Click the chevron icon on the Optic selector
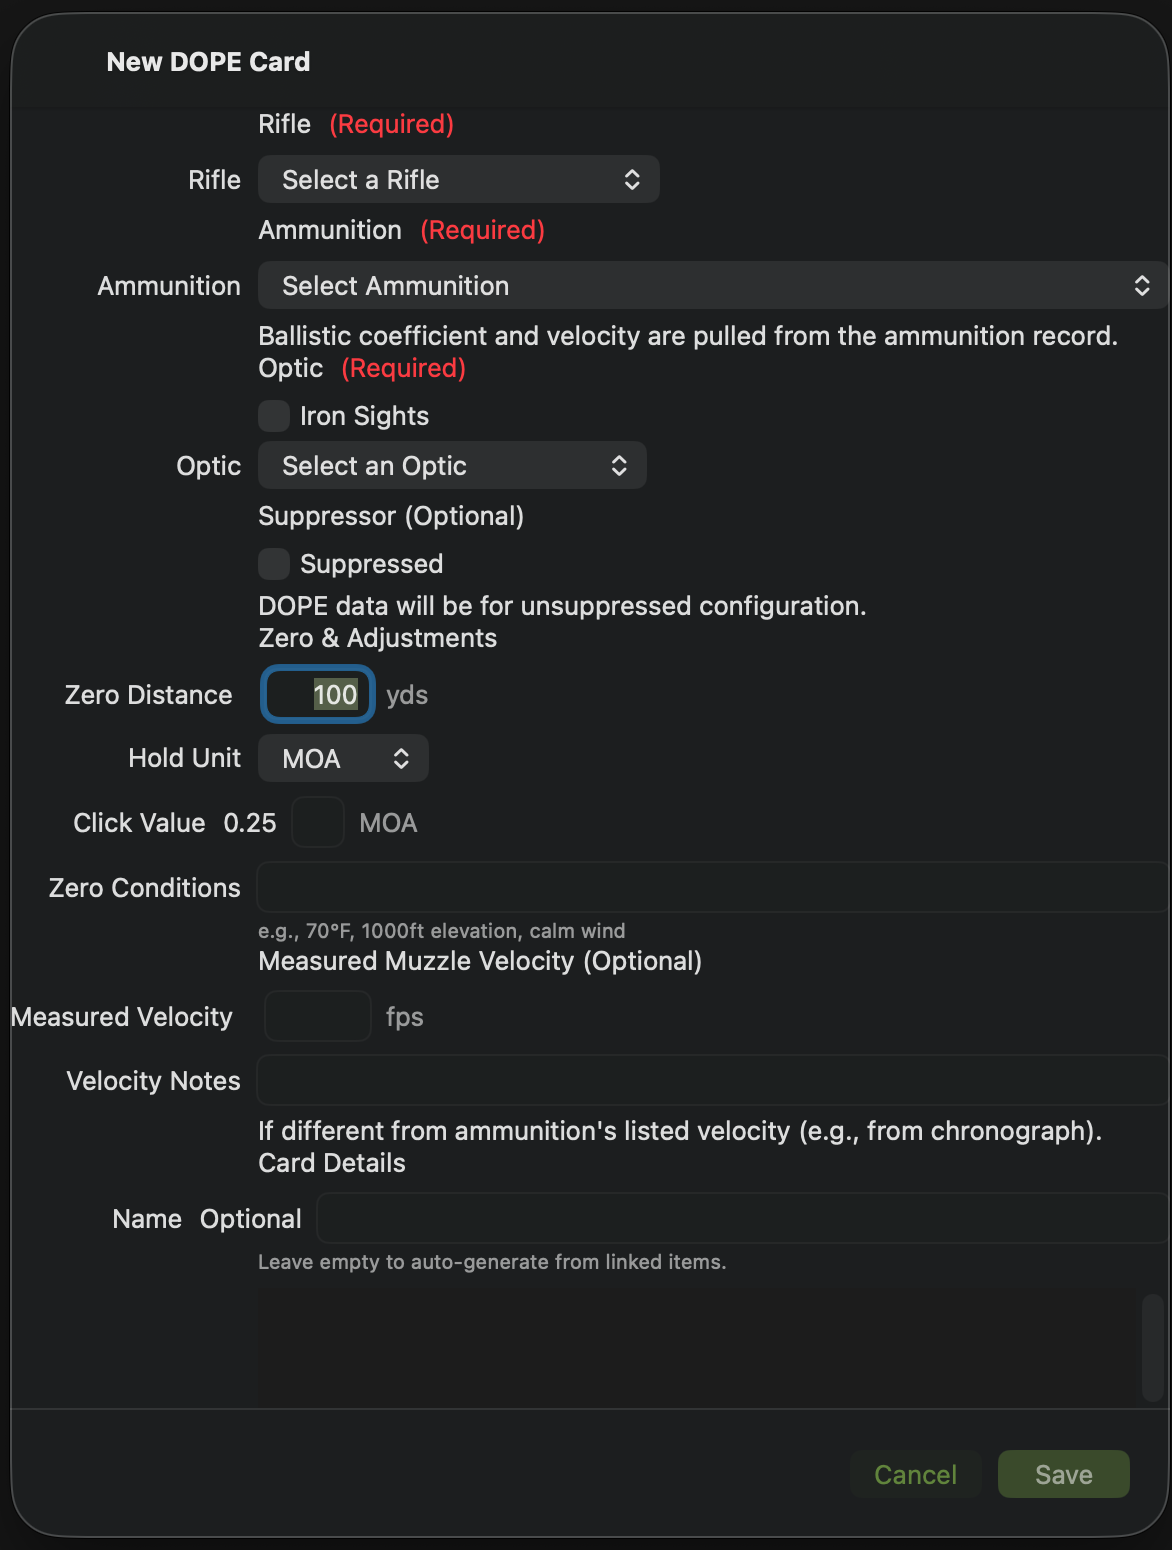1172x1550 pixels. pyautogui.click(x=619, y=465)
